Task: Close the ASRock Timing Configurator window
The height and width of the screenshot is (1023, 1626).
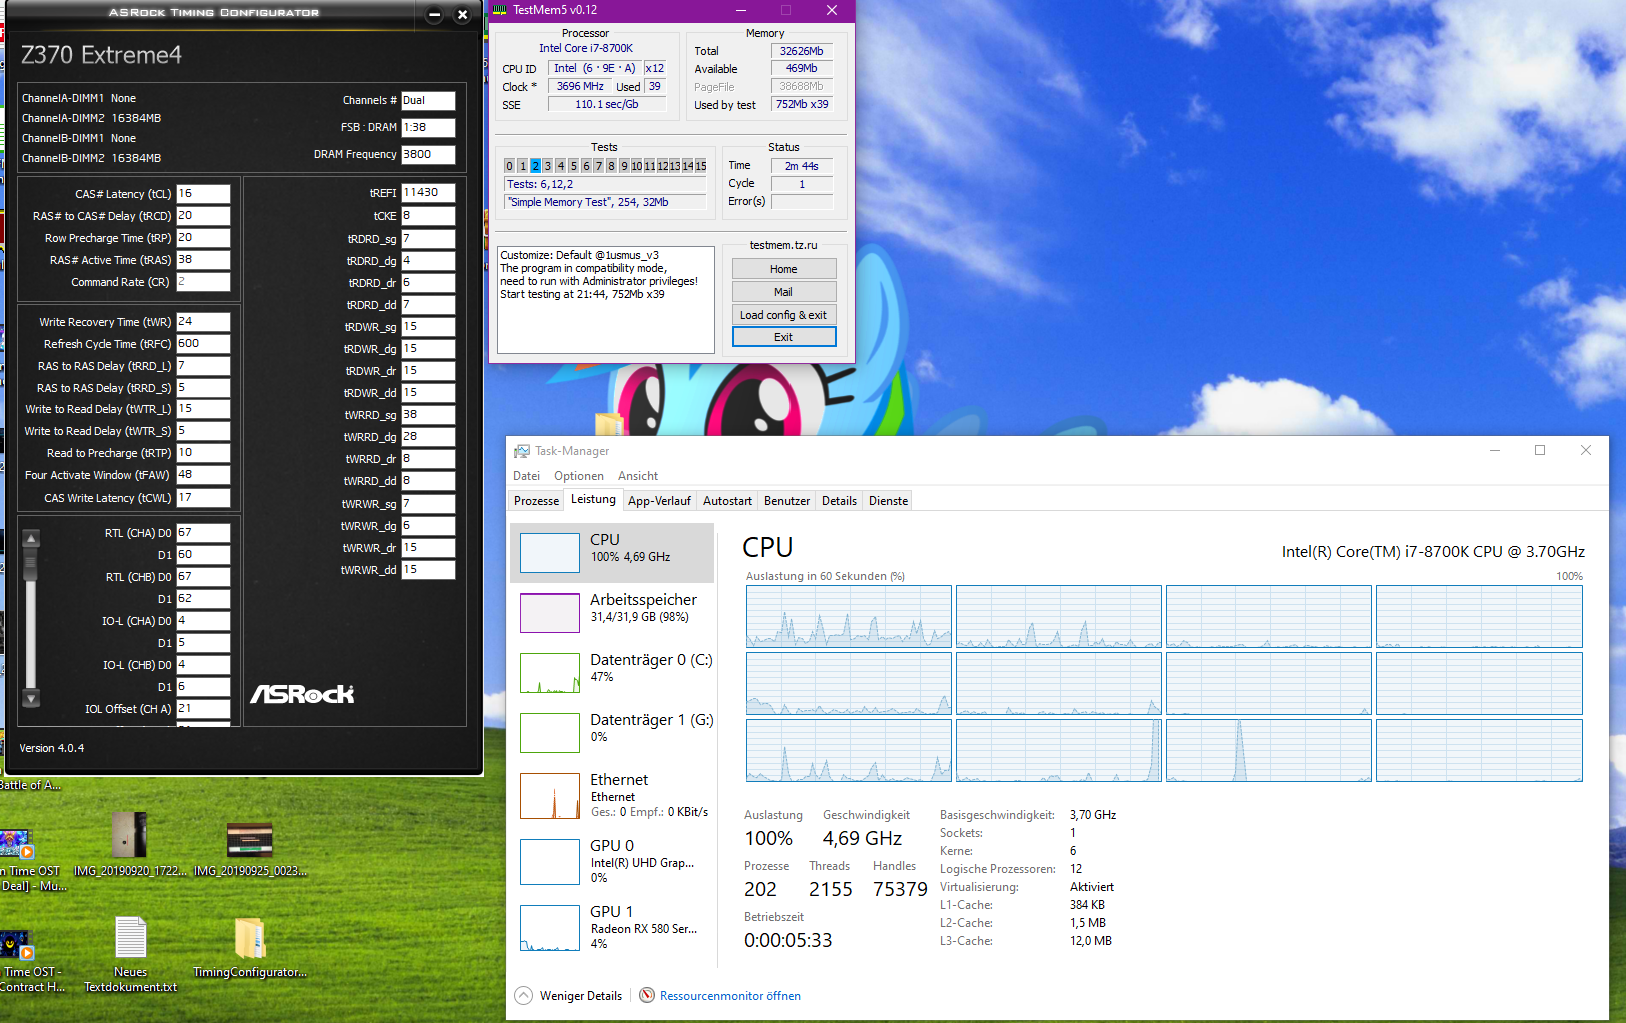Action: [x=462, y=14]
